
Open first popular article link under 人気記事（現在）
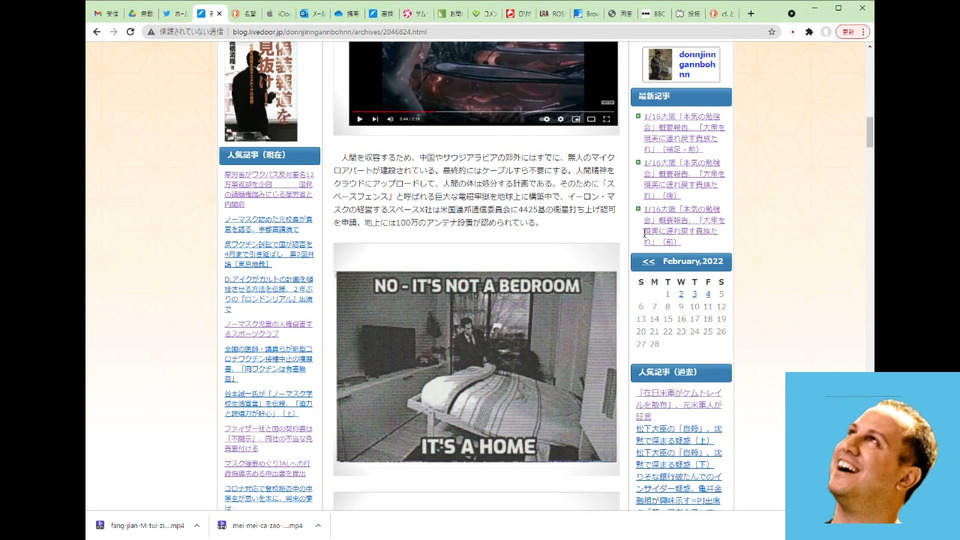click(x=269, y=189)
